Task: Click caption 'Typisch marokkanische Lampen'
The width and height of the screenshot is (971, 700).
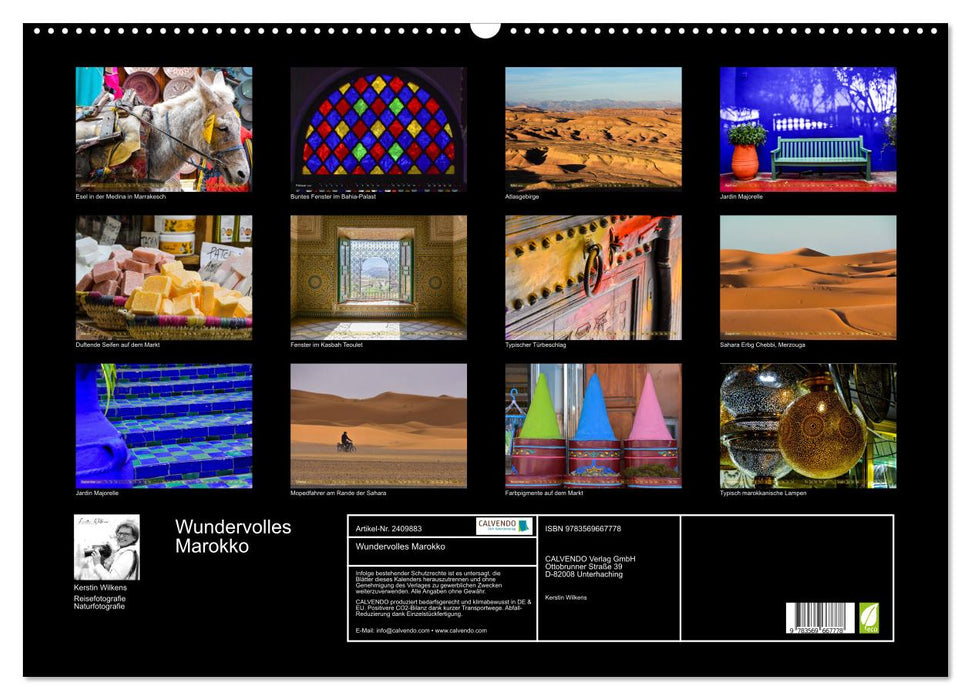Action: pyautogui.click(x=763, y=493)
